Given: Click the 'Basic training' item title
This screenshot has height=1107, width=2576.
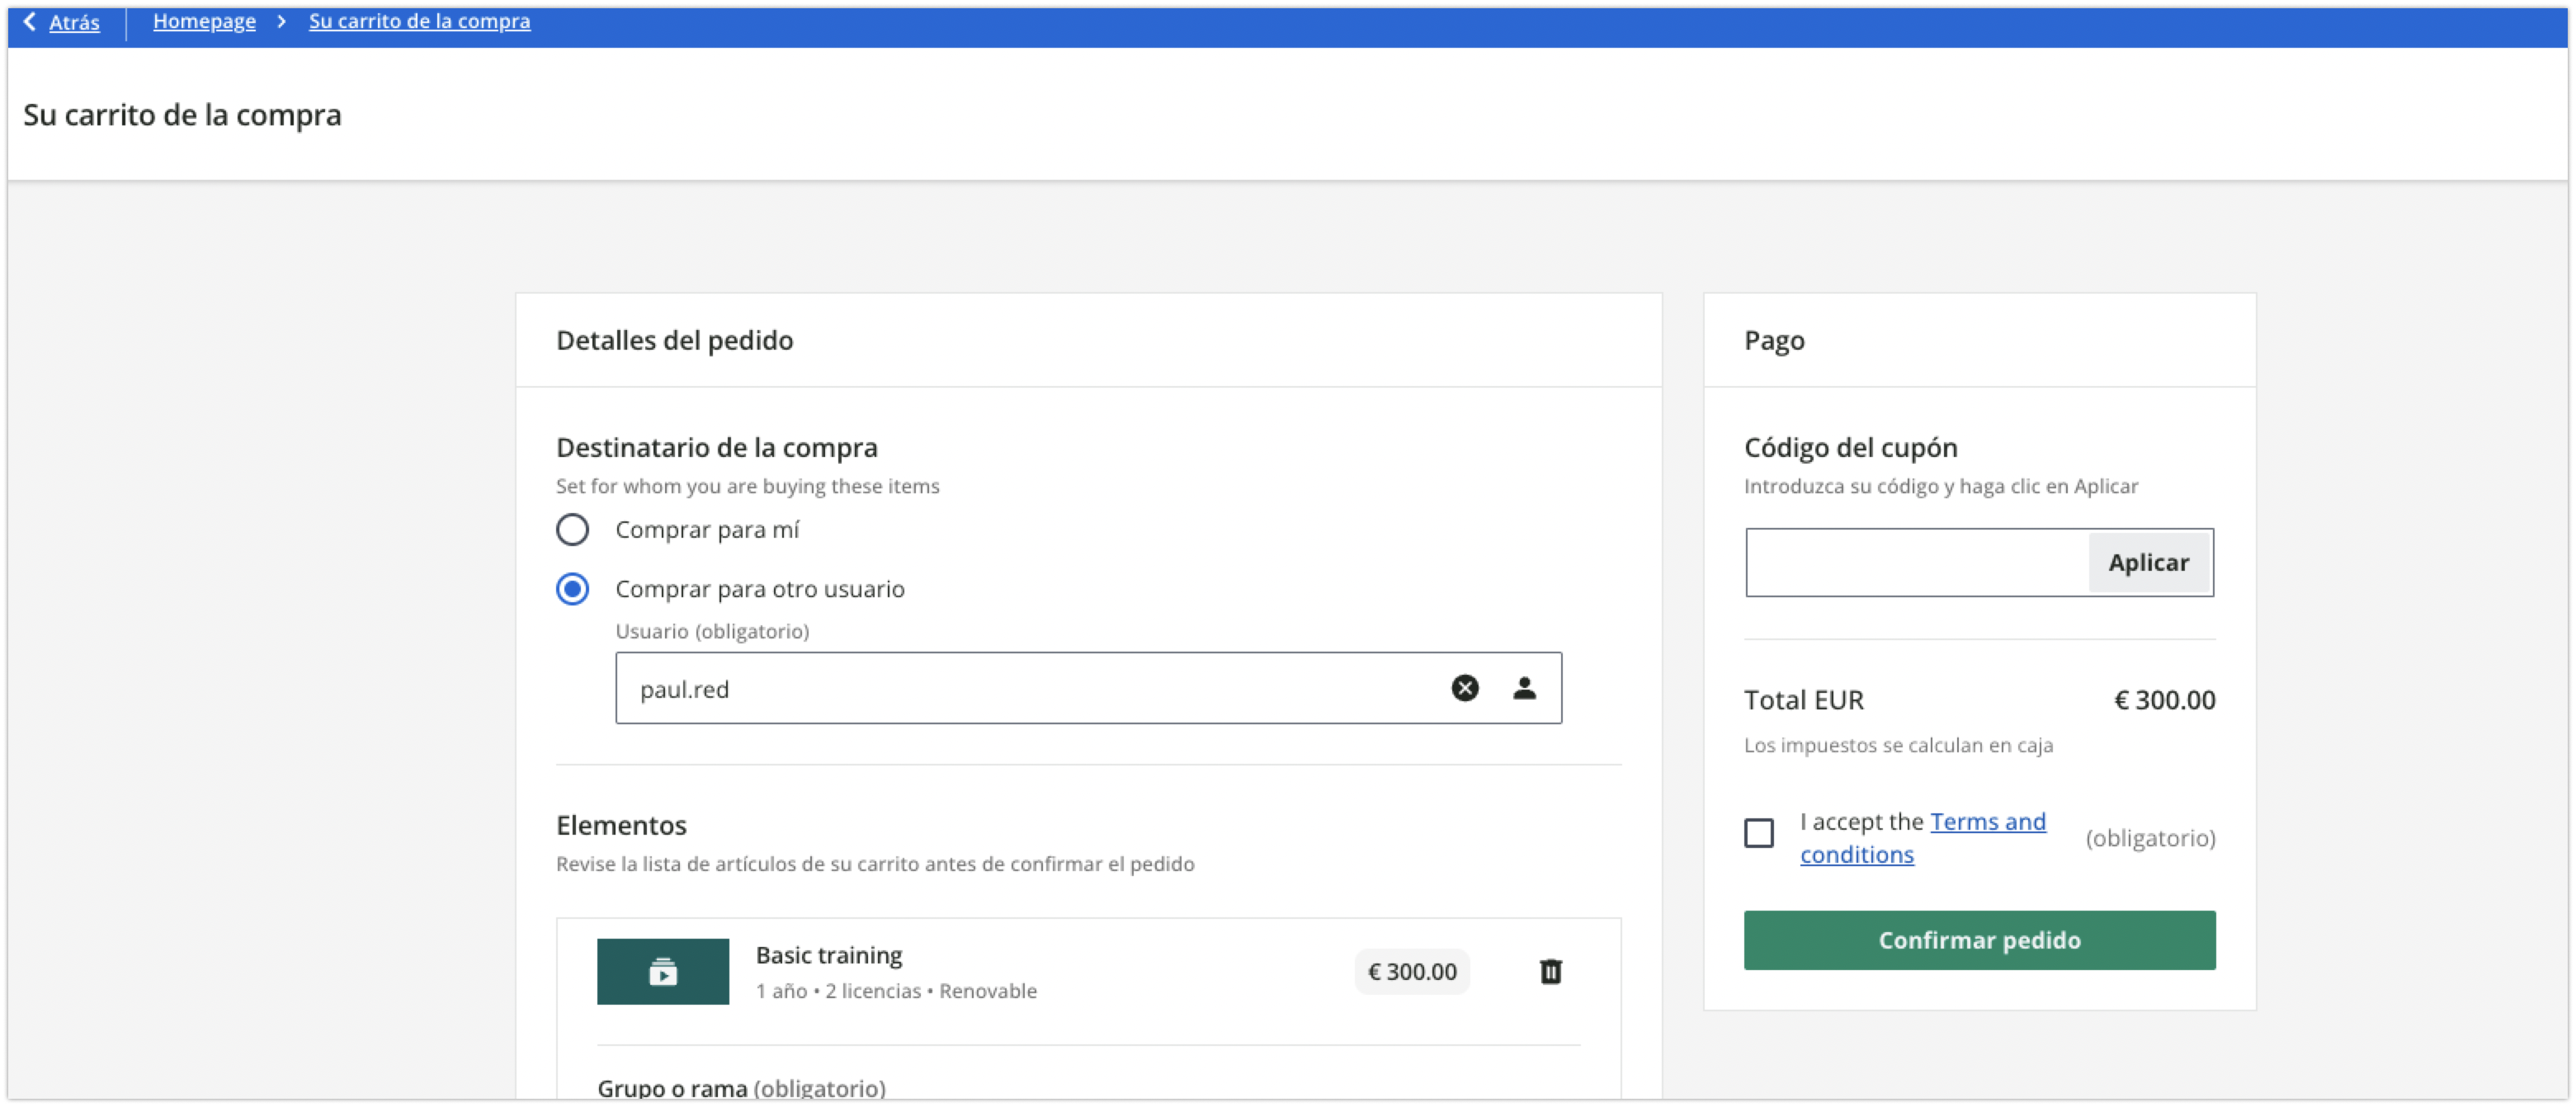Looking at the screenshot, I should click(828, 954).
